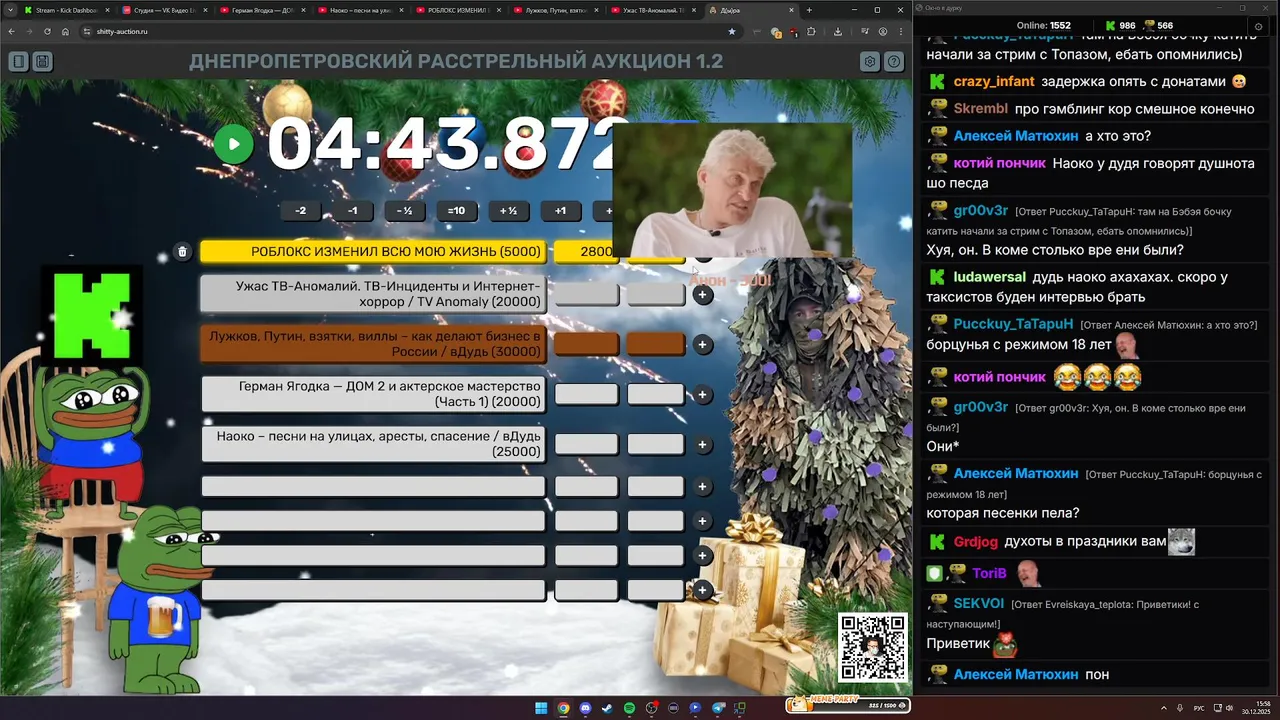Select the Лужков, Путин, взятки lot name field
The width and height of the screenshot is (1280, 720).
click(x=373, y=344)
